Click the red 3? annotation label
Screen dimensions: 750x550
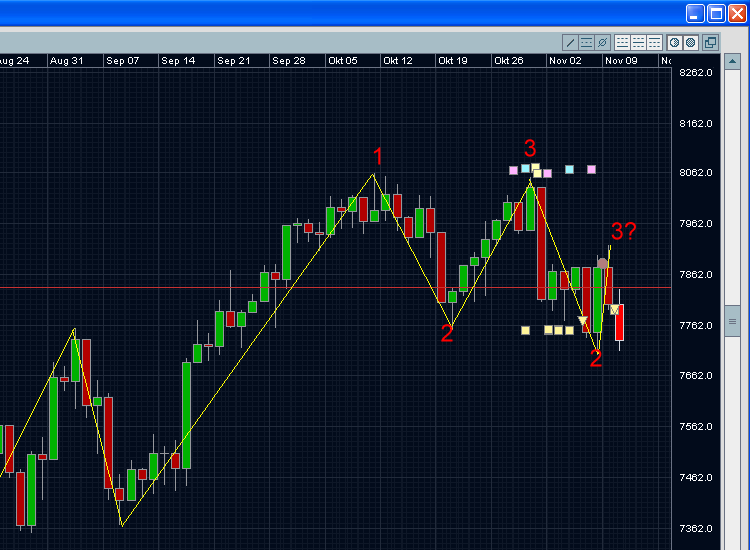tap(624, 231)
